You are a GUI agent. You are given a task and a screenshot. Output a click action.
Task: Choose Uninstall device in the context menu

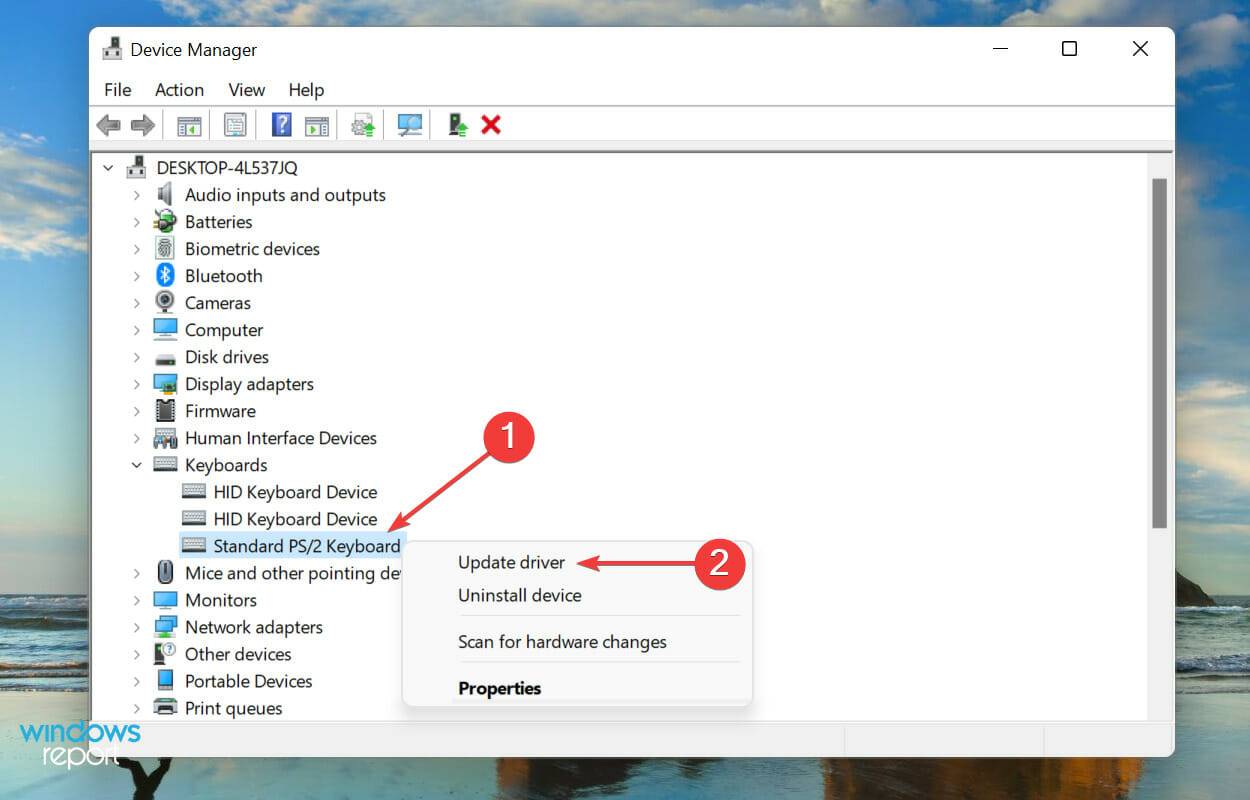pyautogui.click(x=519, y=595)
